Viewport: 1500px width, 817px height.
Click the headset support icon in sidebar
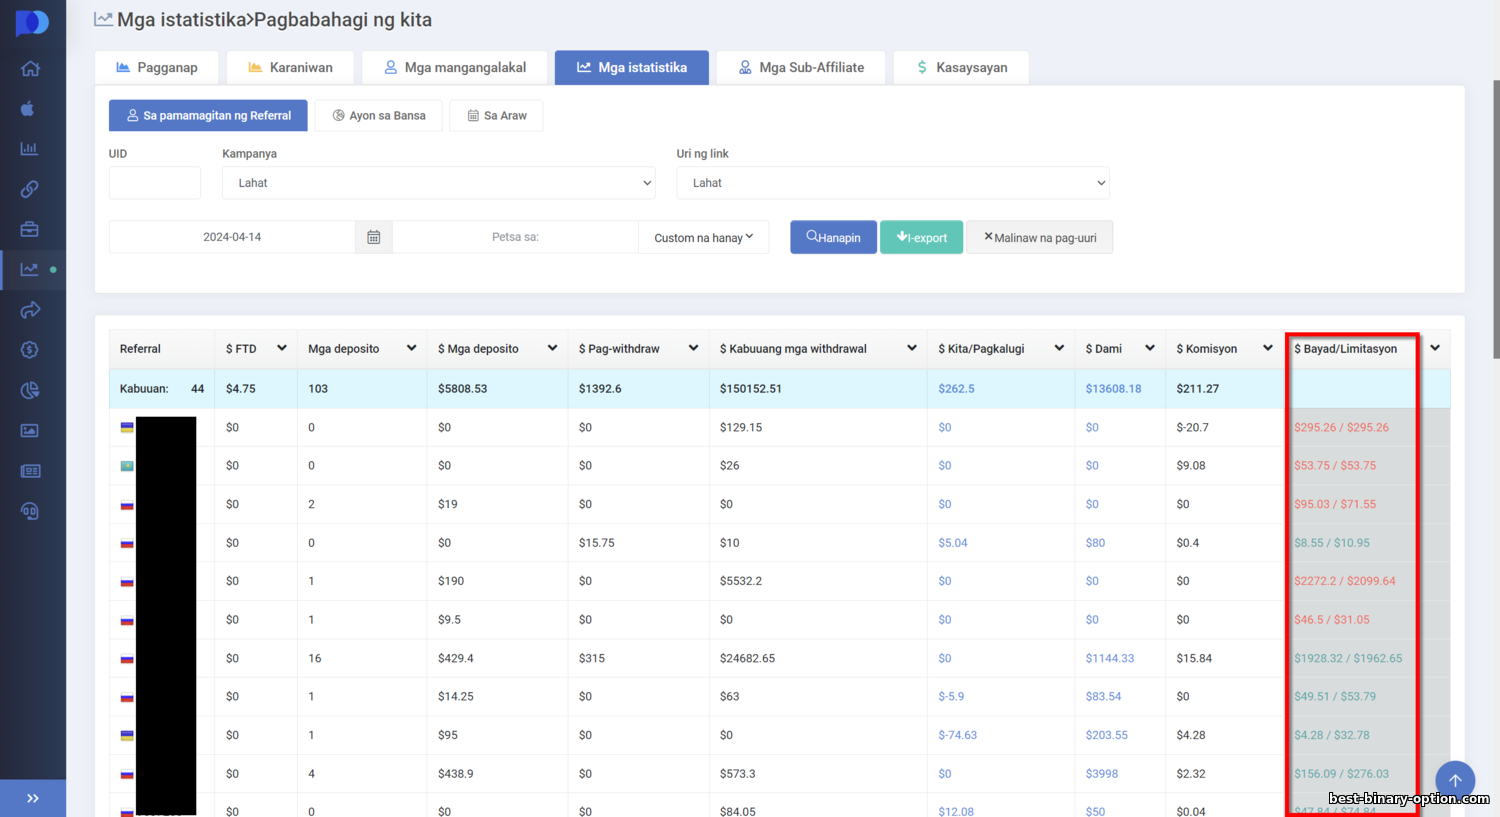click(30, 511)
